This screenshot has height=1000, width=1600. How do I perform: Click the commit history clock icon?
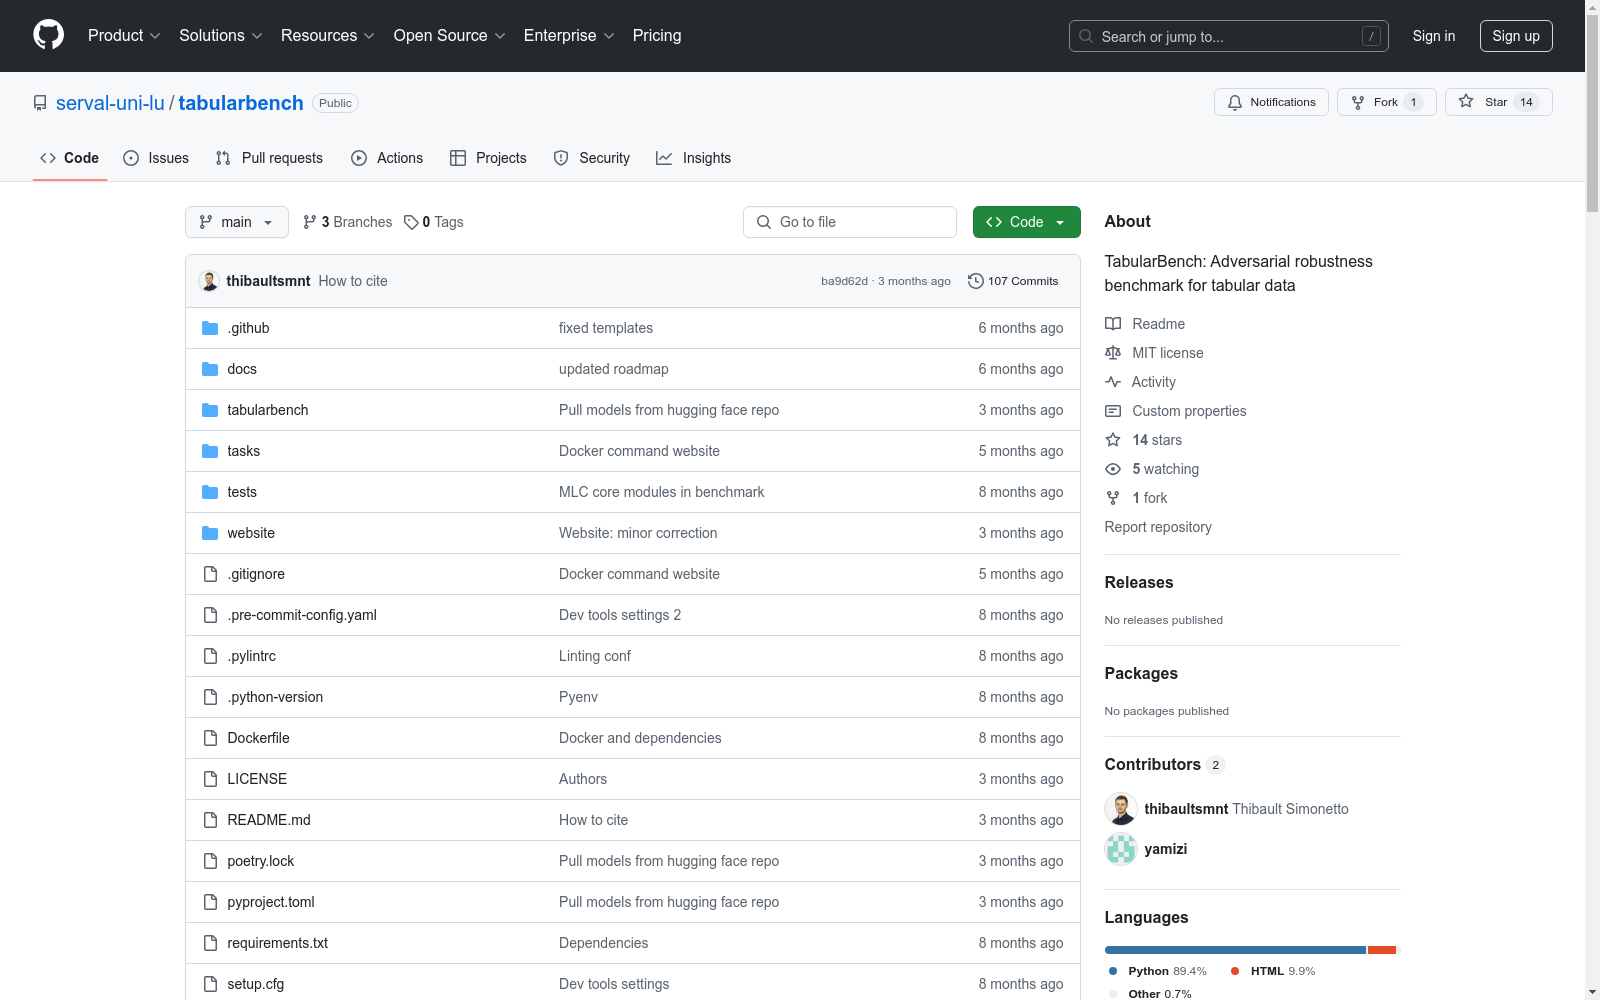[x=975, y=281]
